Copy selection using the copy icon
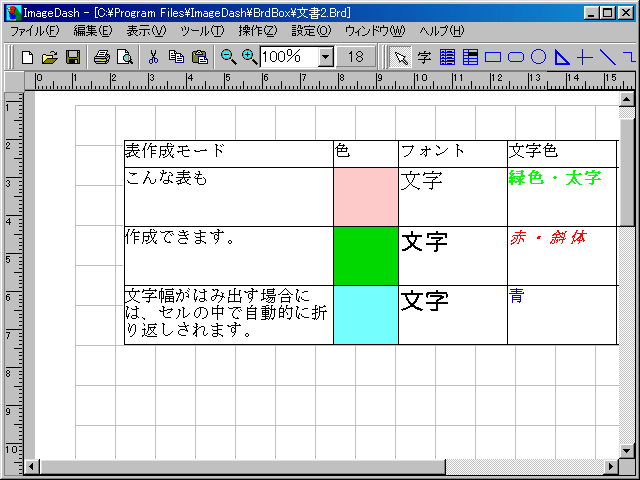The height and width of the screenshot is (480, 640). pos(176,57)
